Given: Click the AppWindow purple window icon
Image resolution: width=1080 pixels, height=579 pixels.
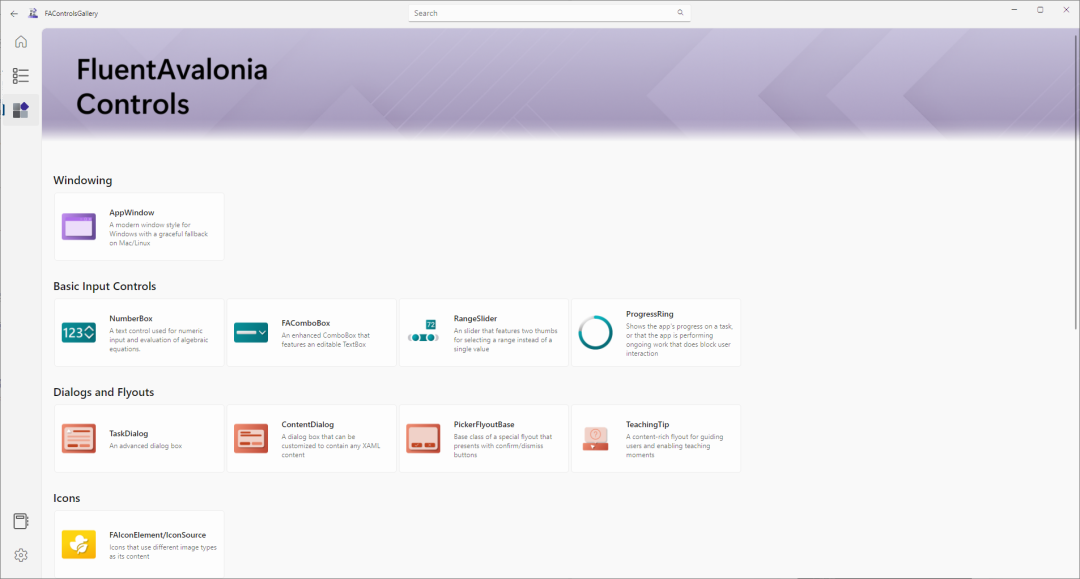Looking at the screenshot, I should pos(79,227).
